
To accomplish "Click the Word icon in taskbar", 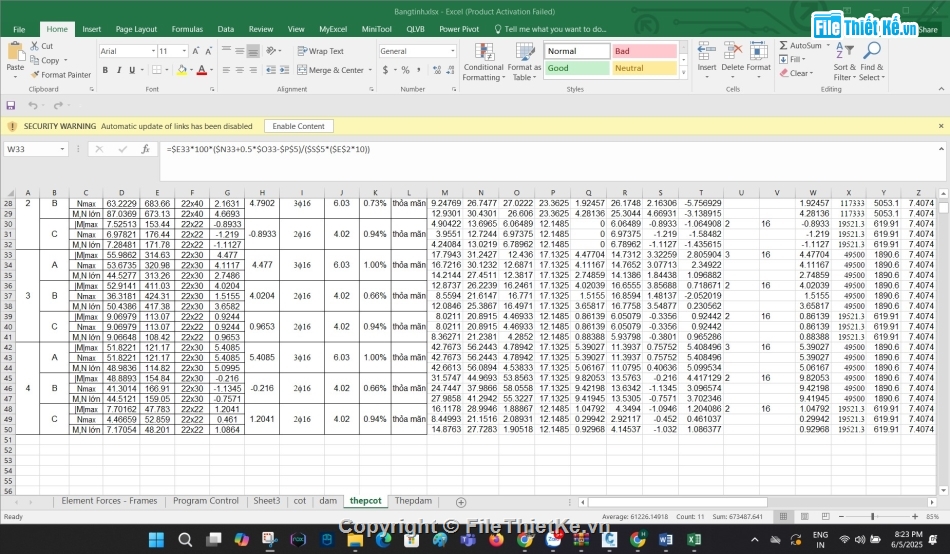I will (x=665, y=539).
